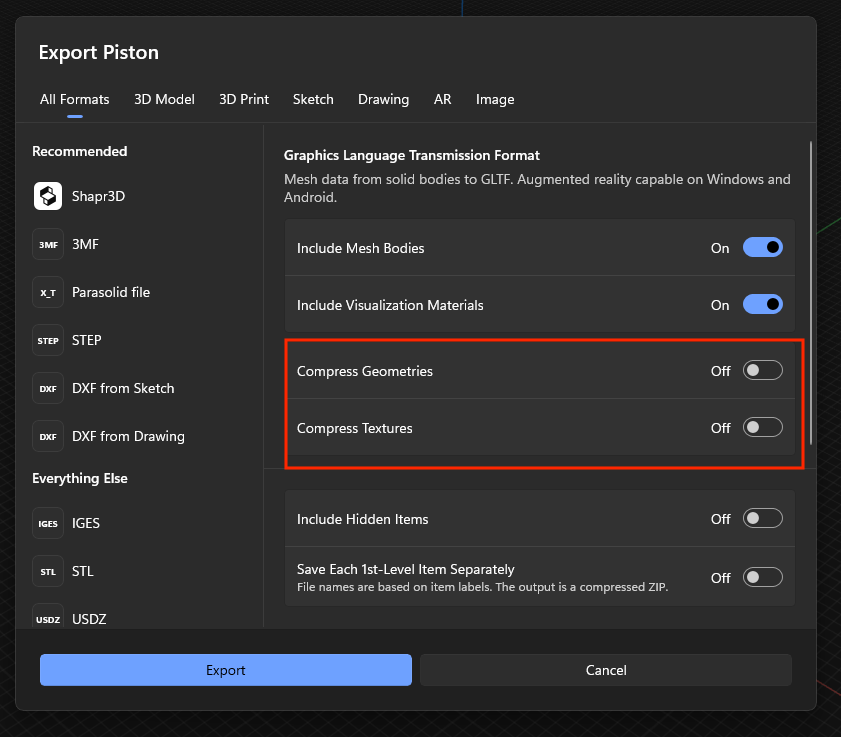The height and width of the screenshot is (737, 841).
Task: Click the "Export Piston" dialog title
Action: (x=99, y=53)
